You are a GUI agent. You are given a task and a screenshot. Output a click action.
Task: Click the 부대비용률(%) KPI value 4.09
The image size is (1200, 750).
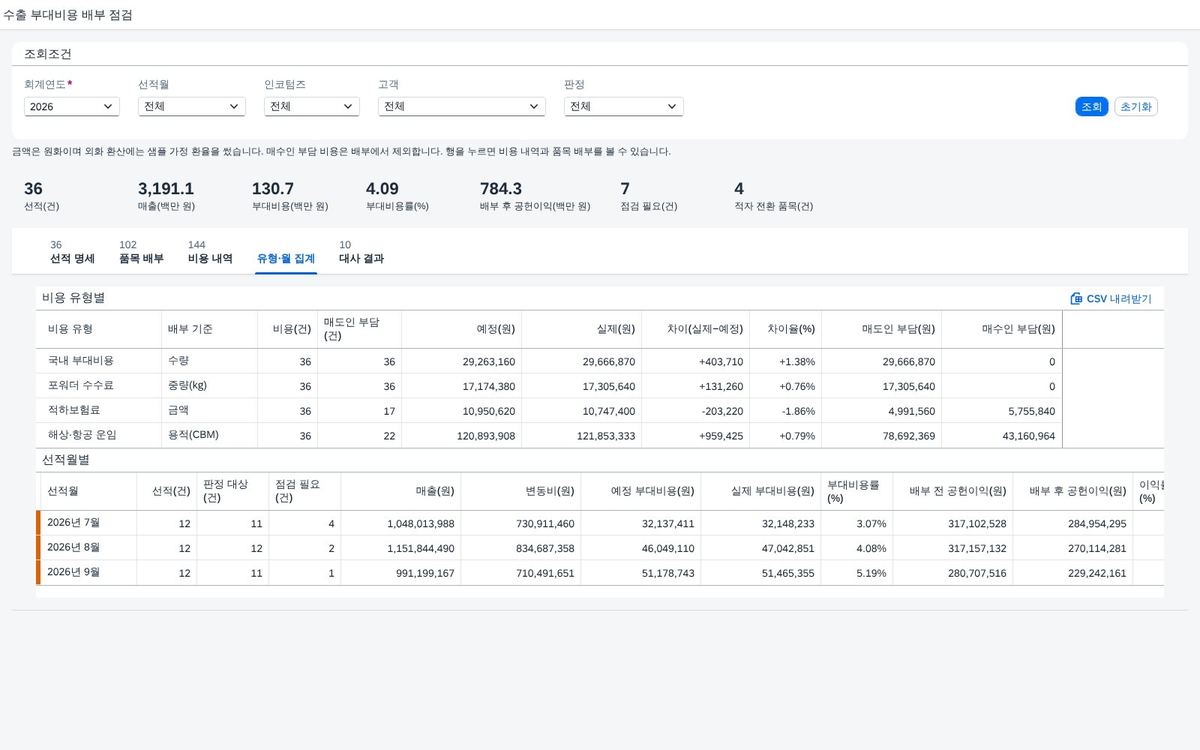click(382, 189)
